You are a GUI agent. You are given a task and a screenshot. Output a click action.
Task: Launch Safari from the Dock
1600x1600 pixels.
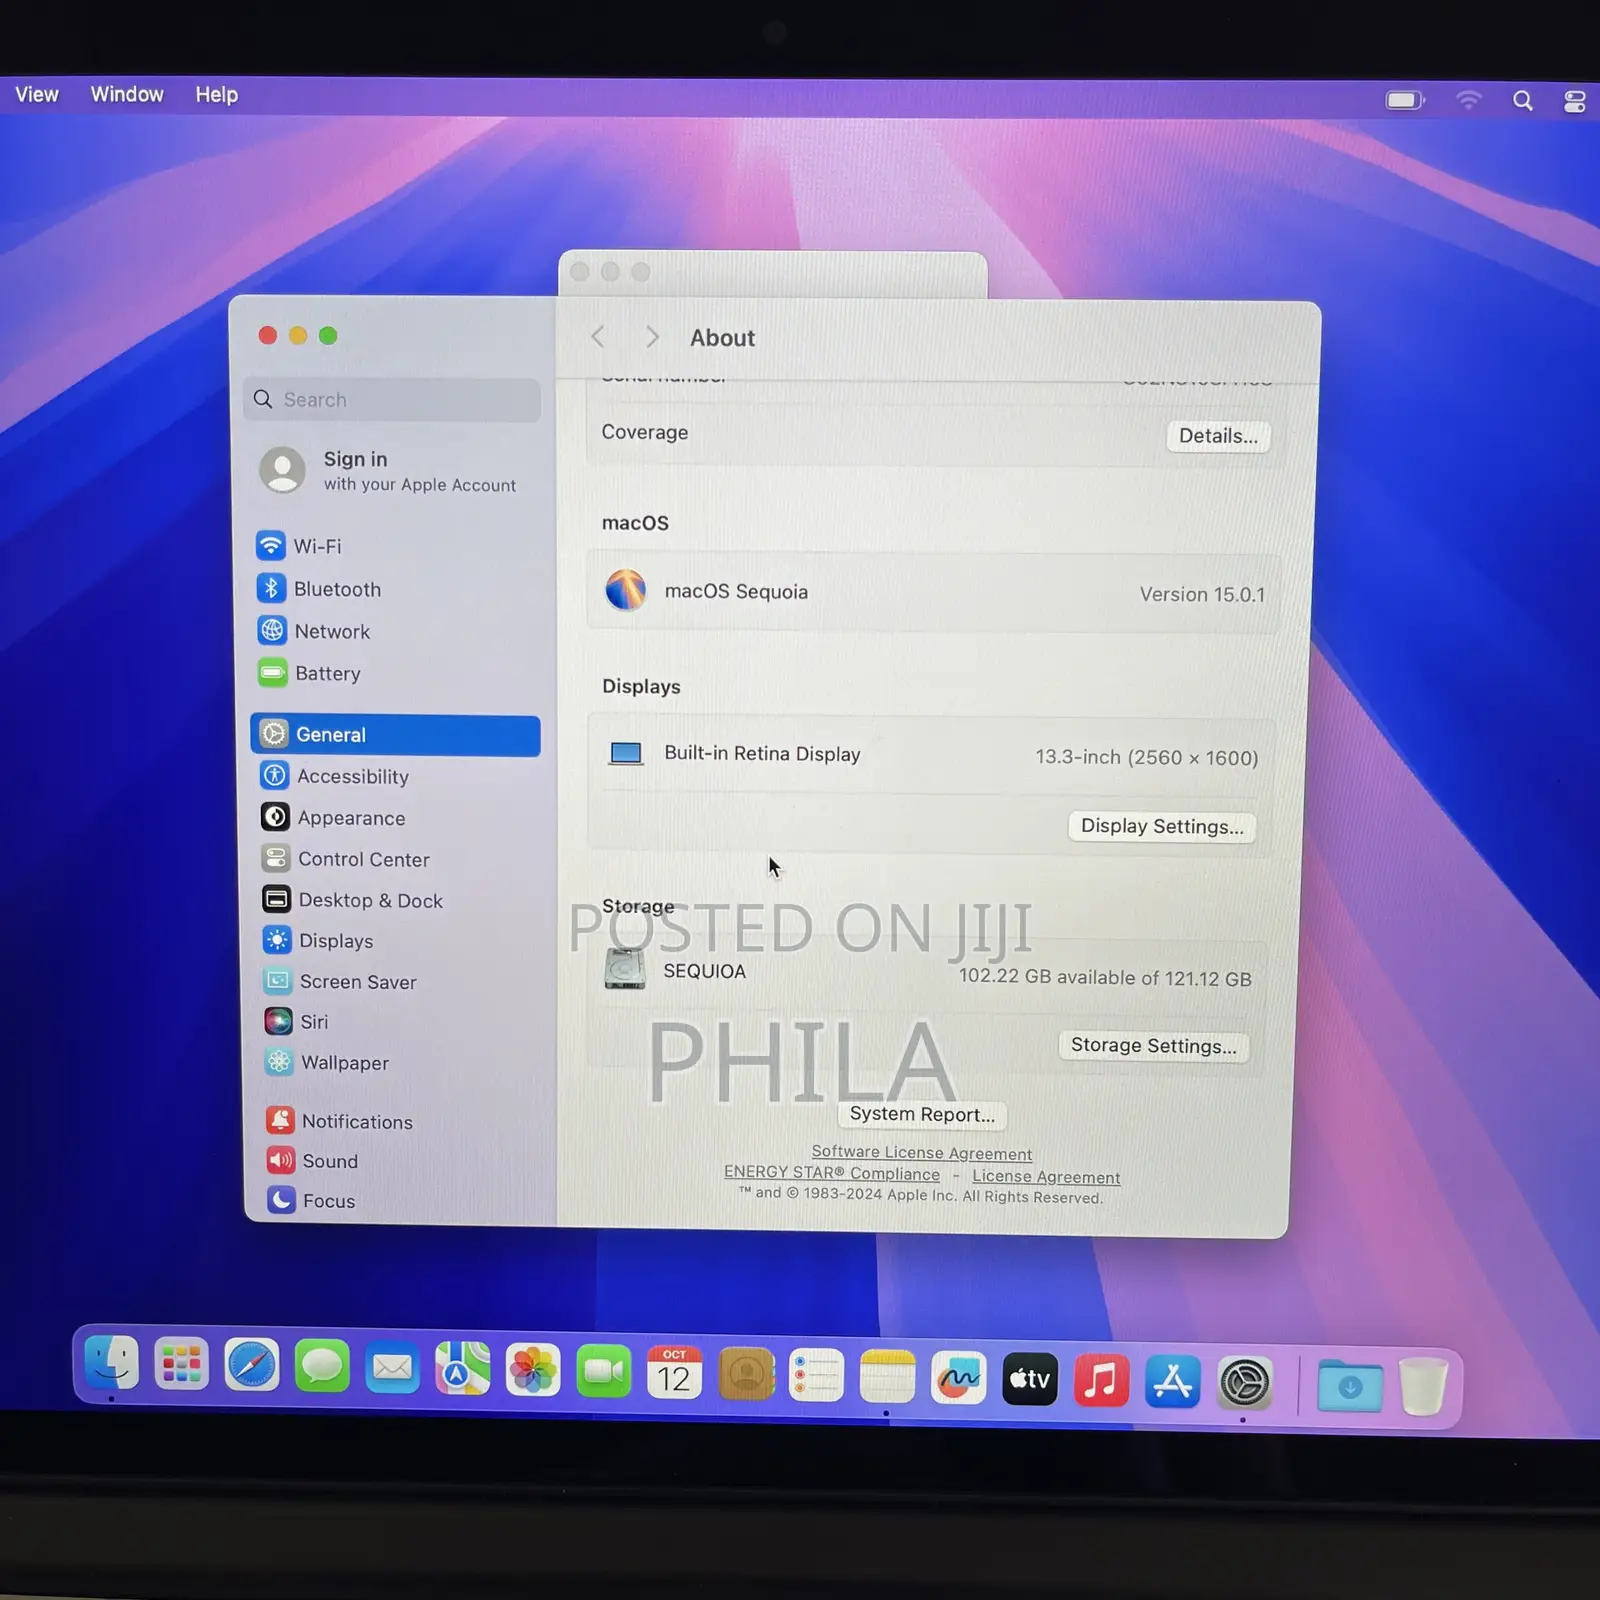251,1365
